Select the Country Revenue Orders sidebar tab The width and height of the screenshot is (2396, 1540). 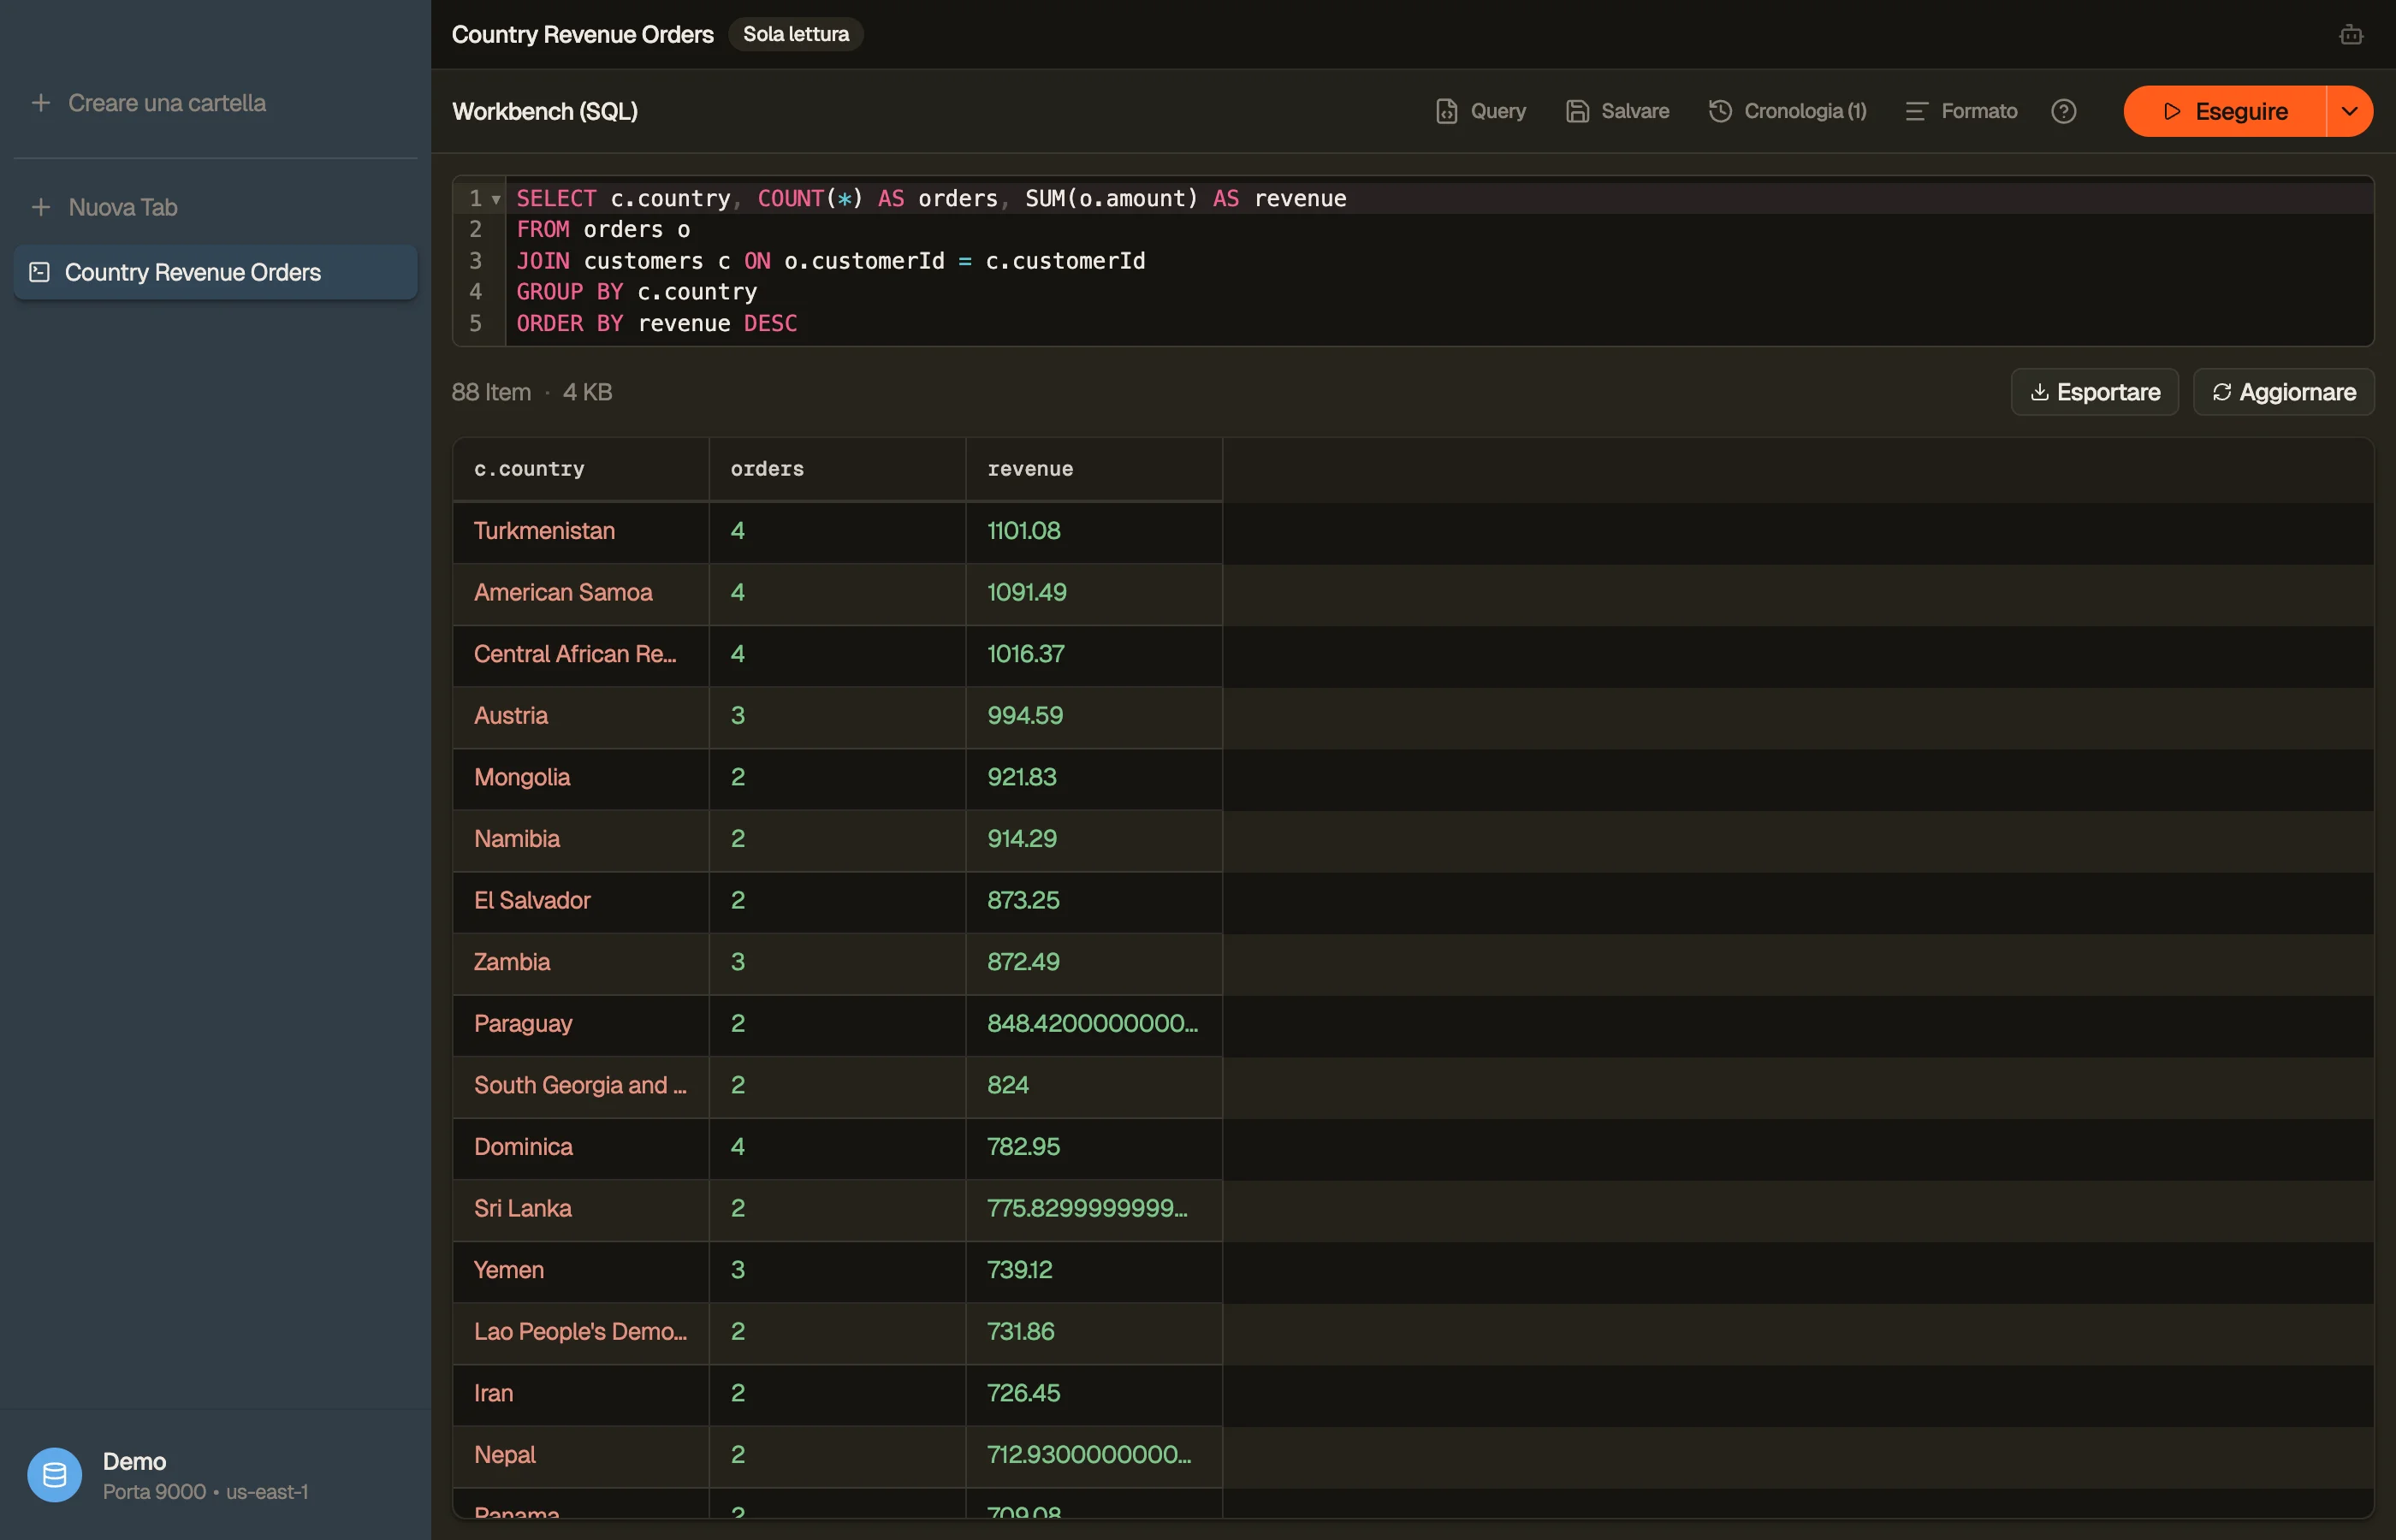tap(215, 272)
